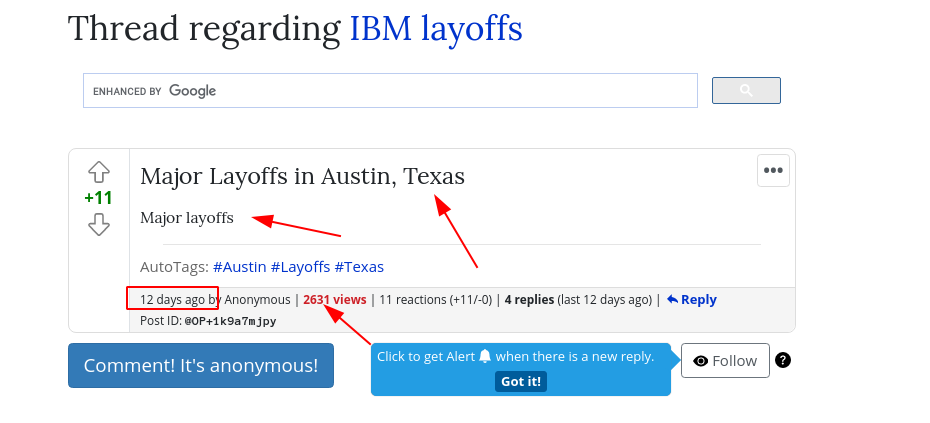This screenshot has height=423, width=930.
Task: Click the 2631 views count
Action: tap(335, 299)
